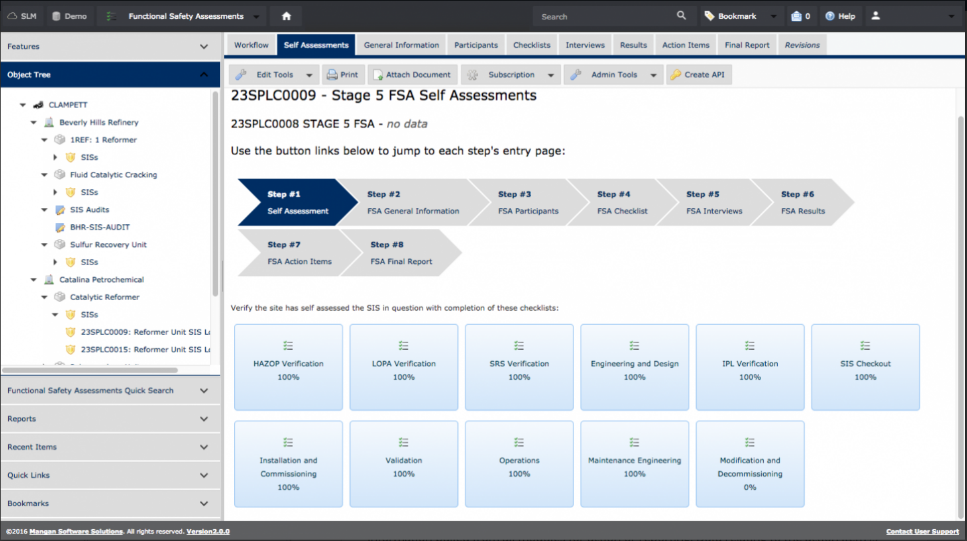Click the SIS Checkout checklist icon
The height and width of the screenshot is (541, 967).
(865, 346)
